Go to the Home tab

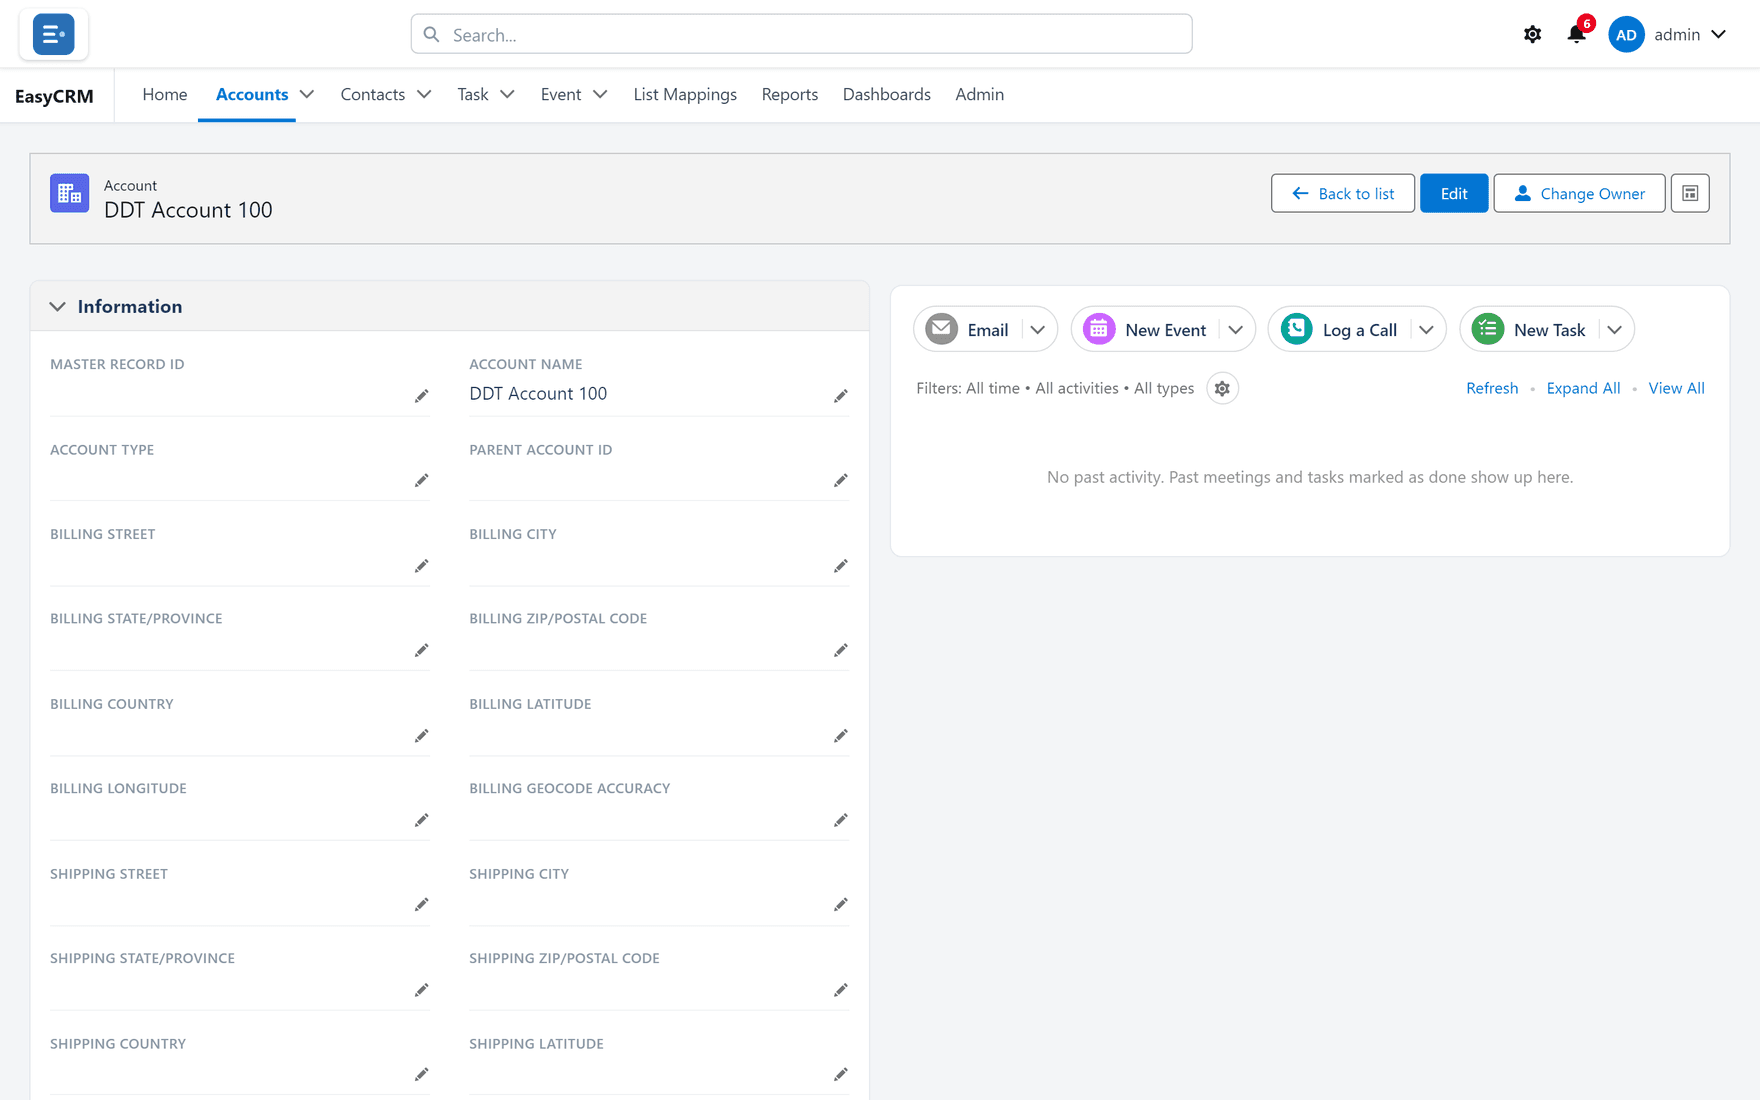click(165, 94)
